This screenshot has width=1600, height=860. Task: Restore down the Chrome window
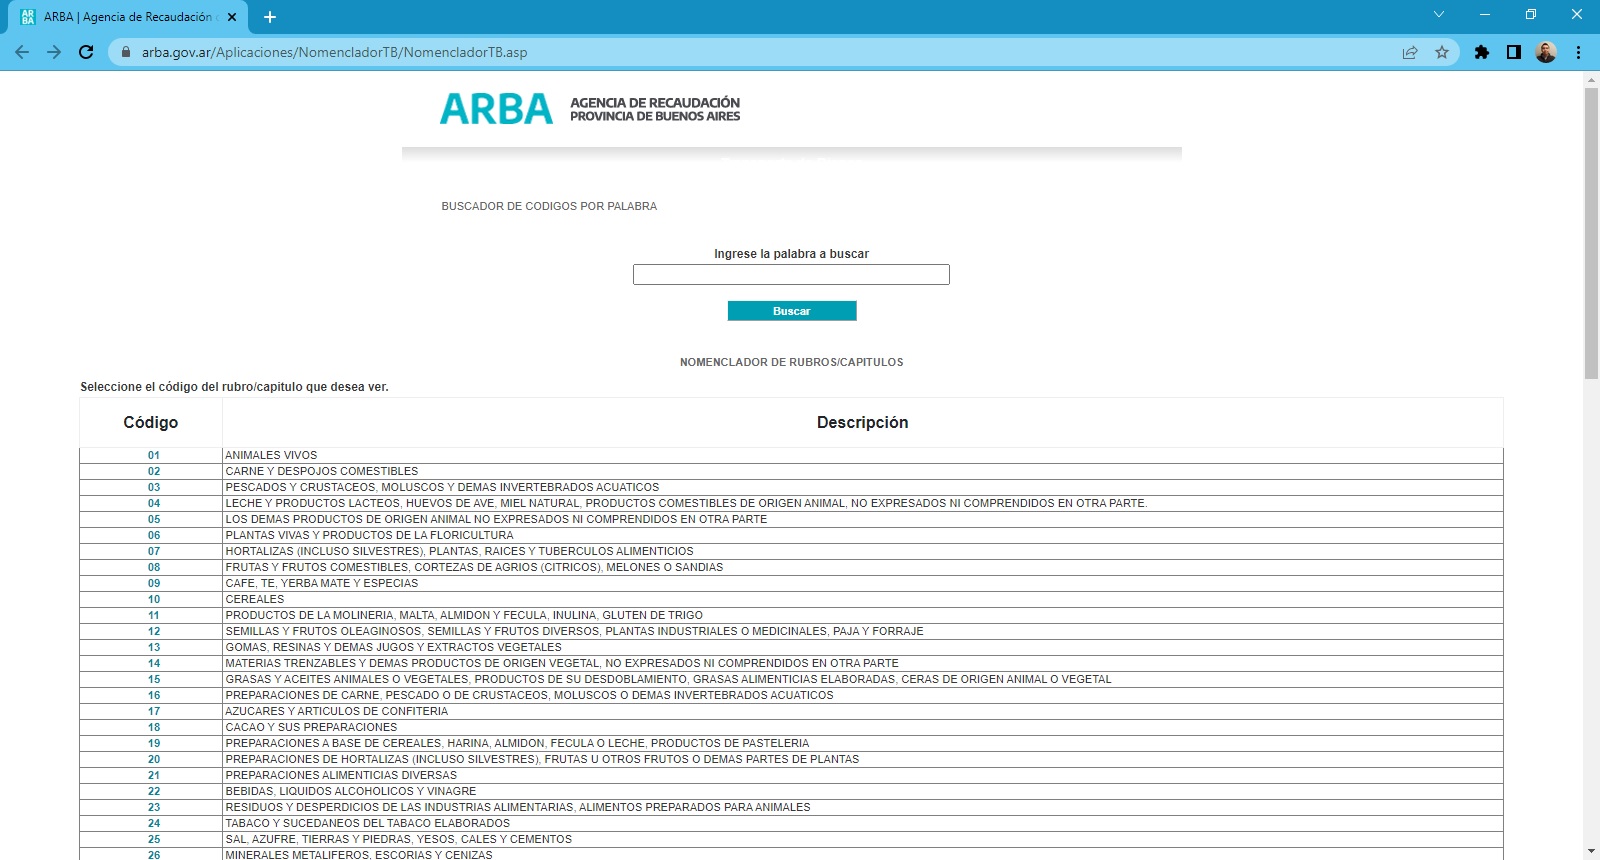[x=1531, y=14]
